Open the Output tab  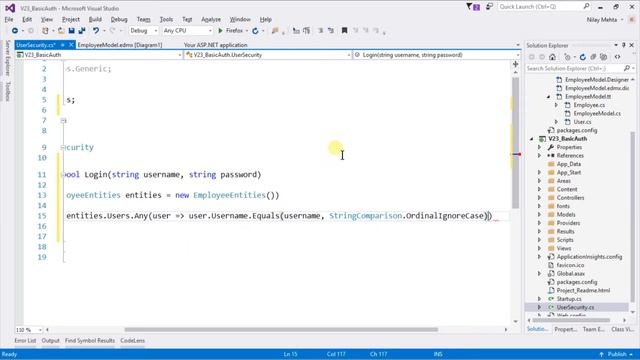pyautogui.click(x=51, y=340)
